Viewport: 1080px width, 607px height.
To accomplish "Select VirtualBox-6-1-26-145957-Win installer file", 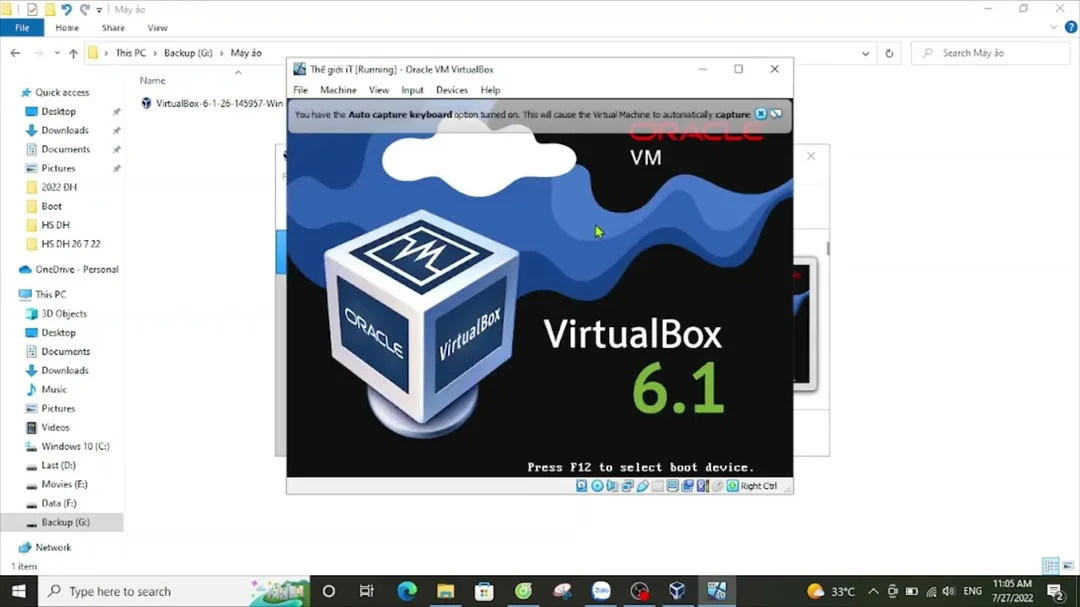I will (x=211, y=103).
